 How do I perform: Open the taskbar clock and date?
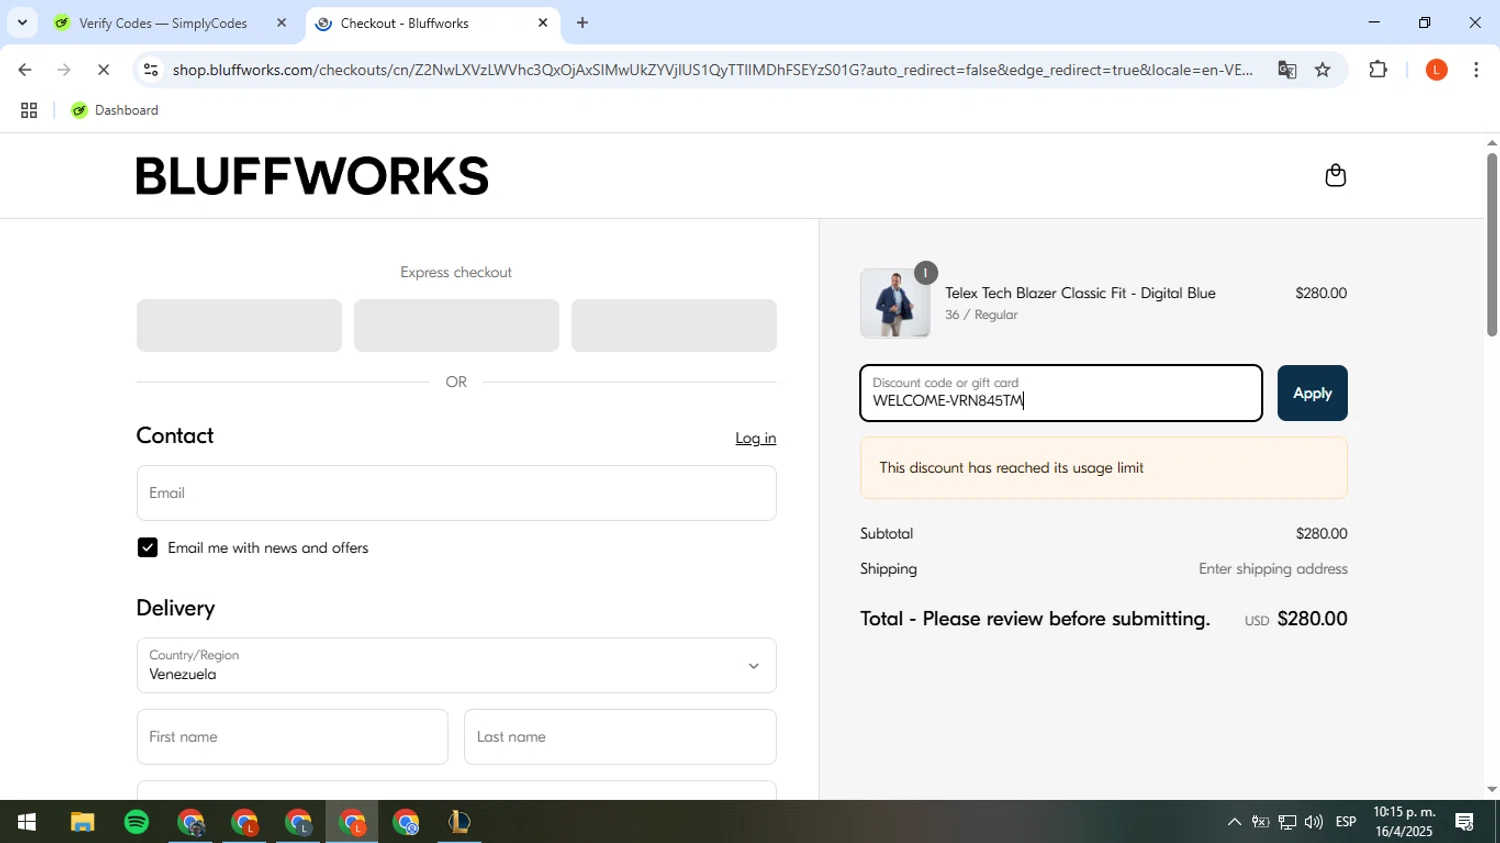point(1404,822)
